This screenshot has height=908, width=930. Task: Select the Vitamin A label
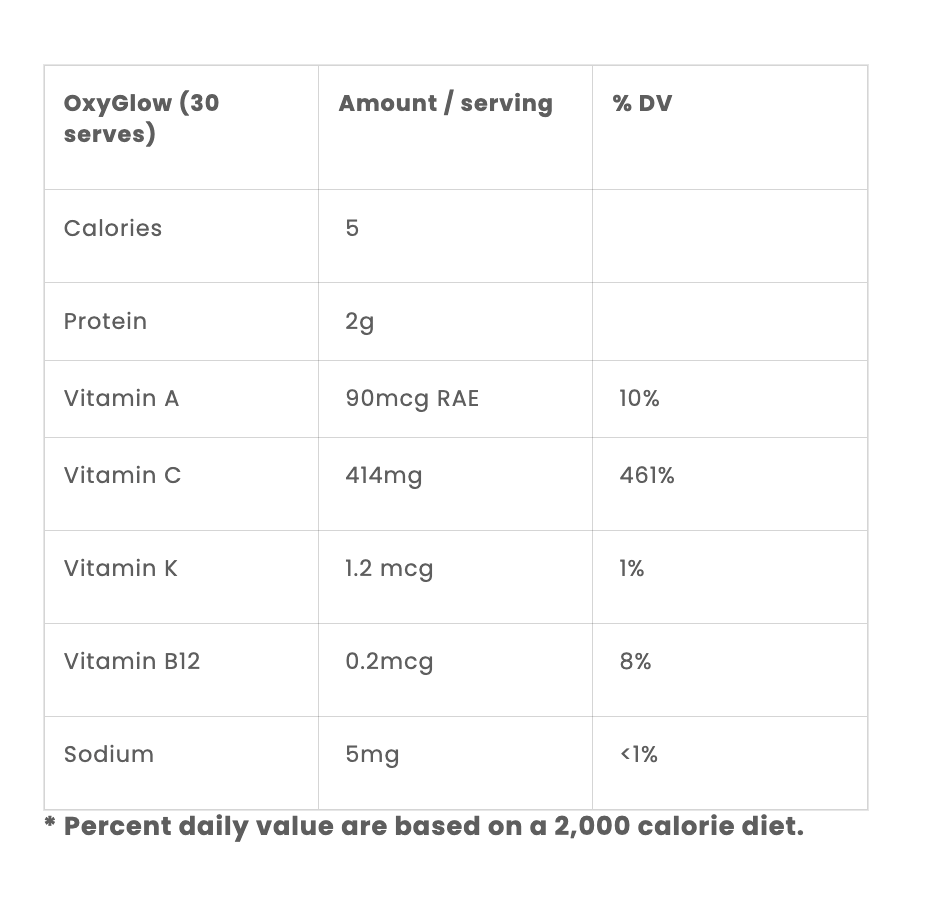(122, 399)
